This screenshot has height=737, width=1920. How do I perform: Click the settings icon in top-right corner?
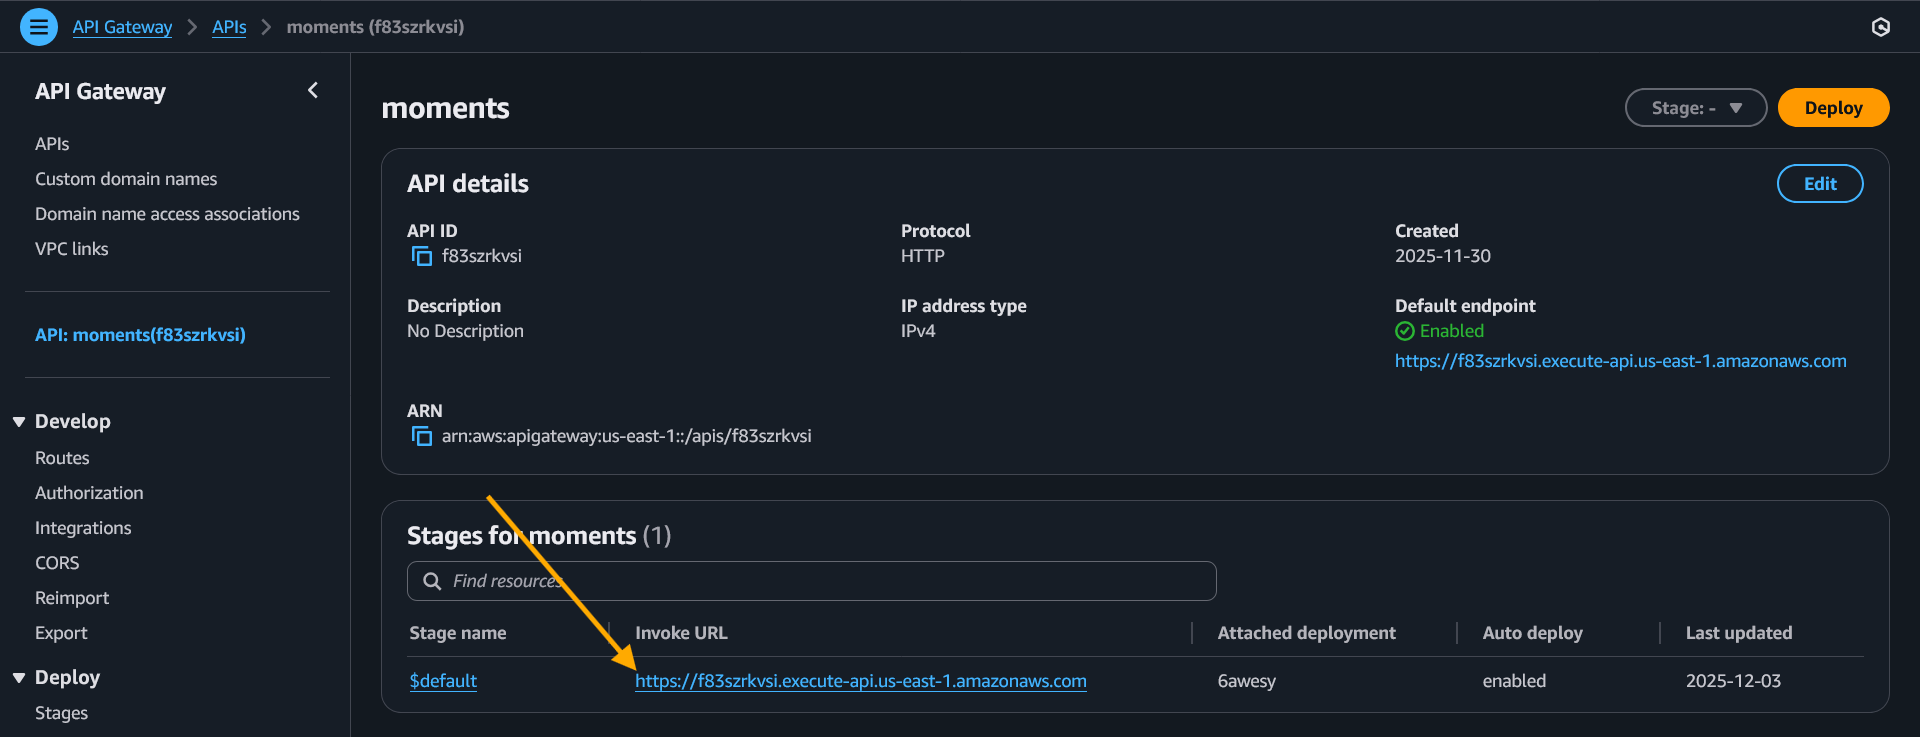click(1880, 27)
